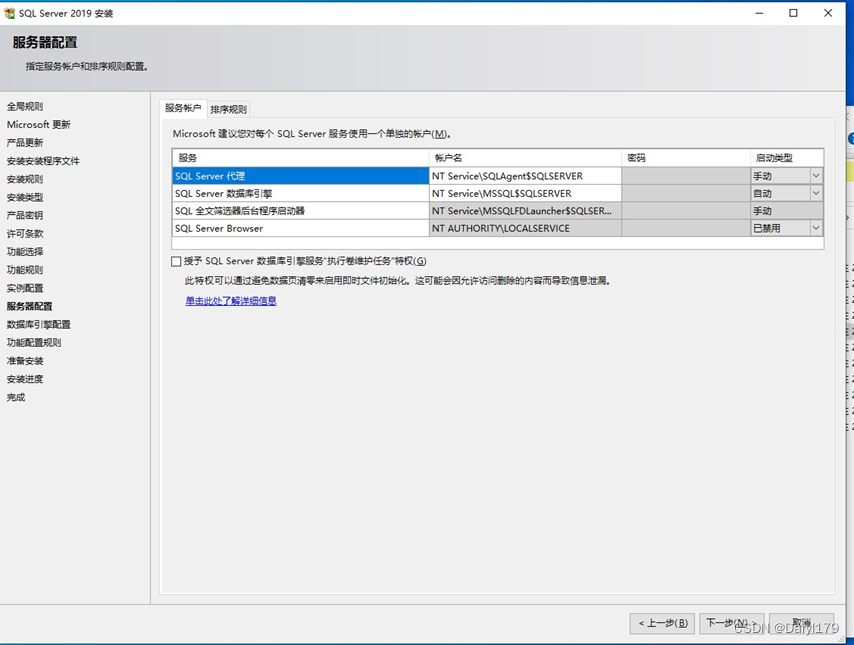Select 全局规则 step in the sidebar
This screenshot has height=645, width=854.
pyautogui.click(x=25, y=106)
